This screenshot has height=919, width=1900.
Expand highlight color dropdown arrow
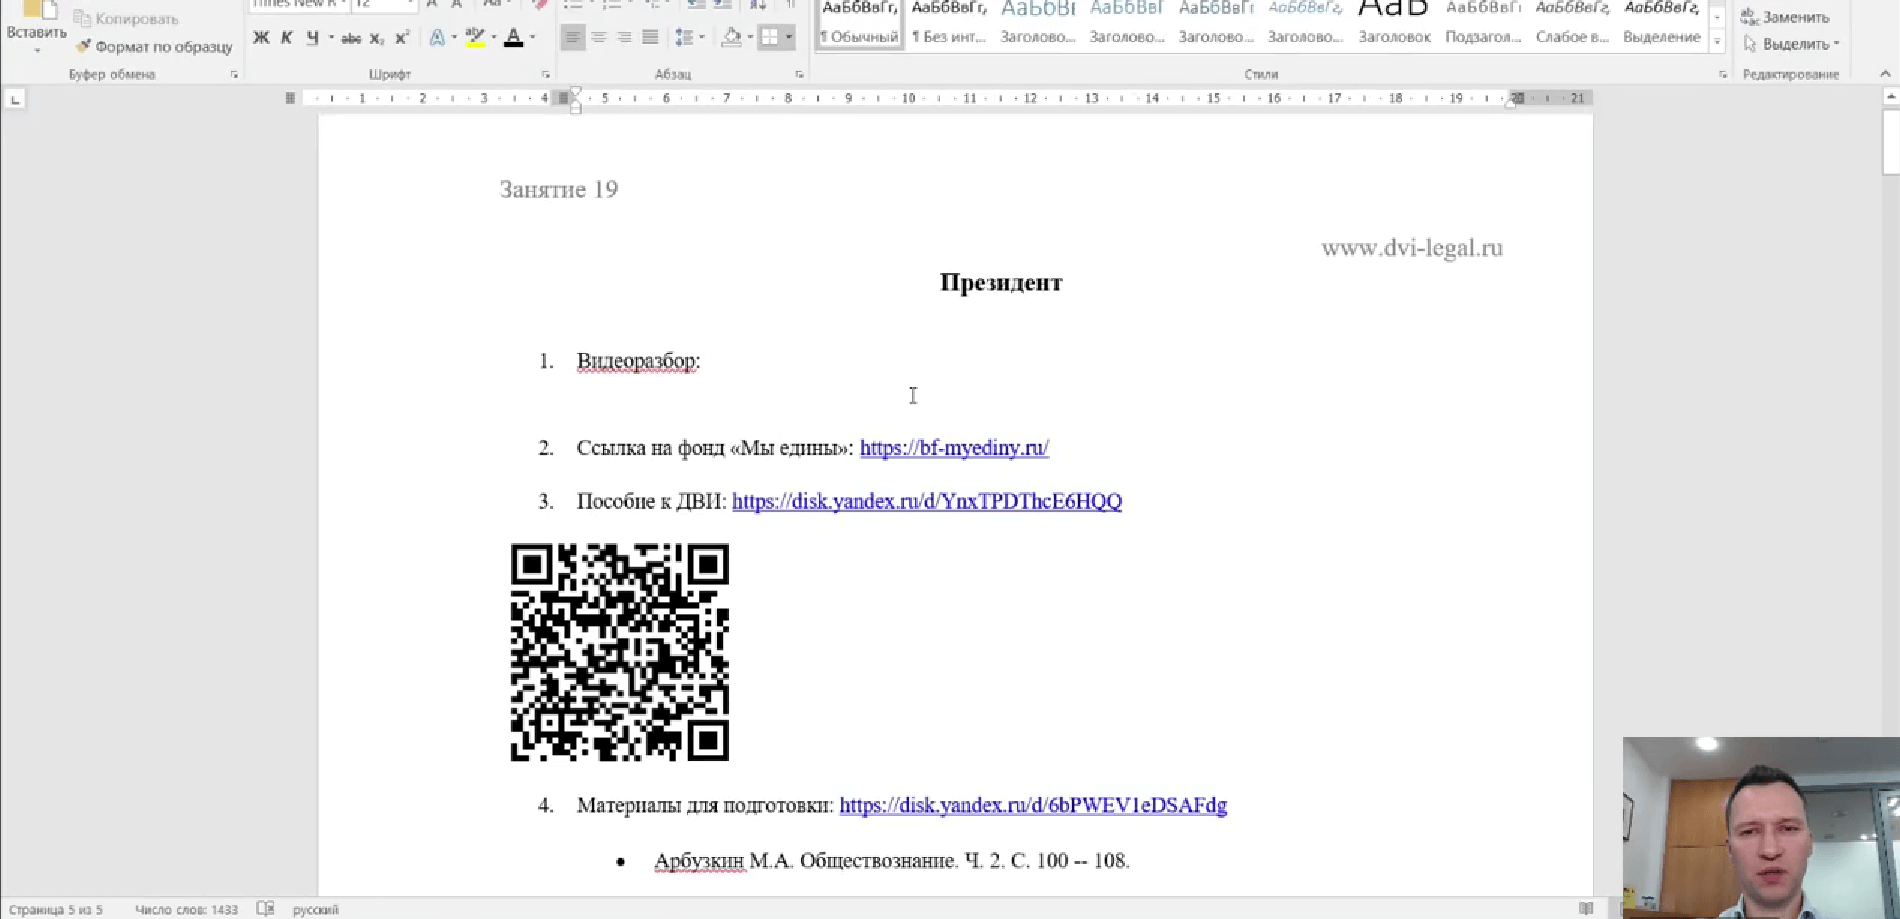[x=494, y=38]
